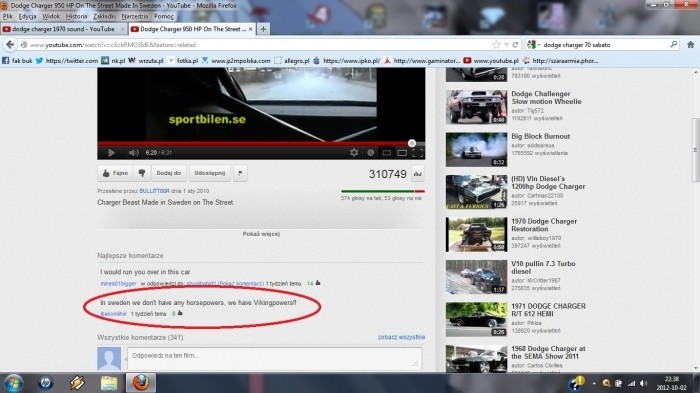Click the video progress bar scrubber
Viewport: 700px width, 393px height.
(412, 143)
